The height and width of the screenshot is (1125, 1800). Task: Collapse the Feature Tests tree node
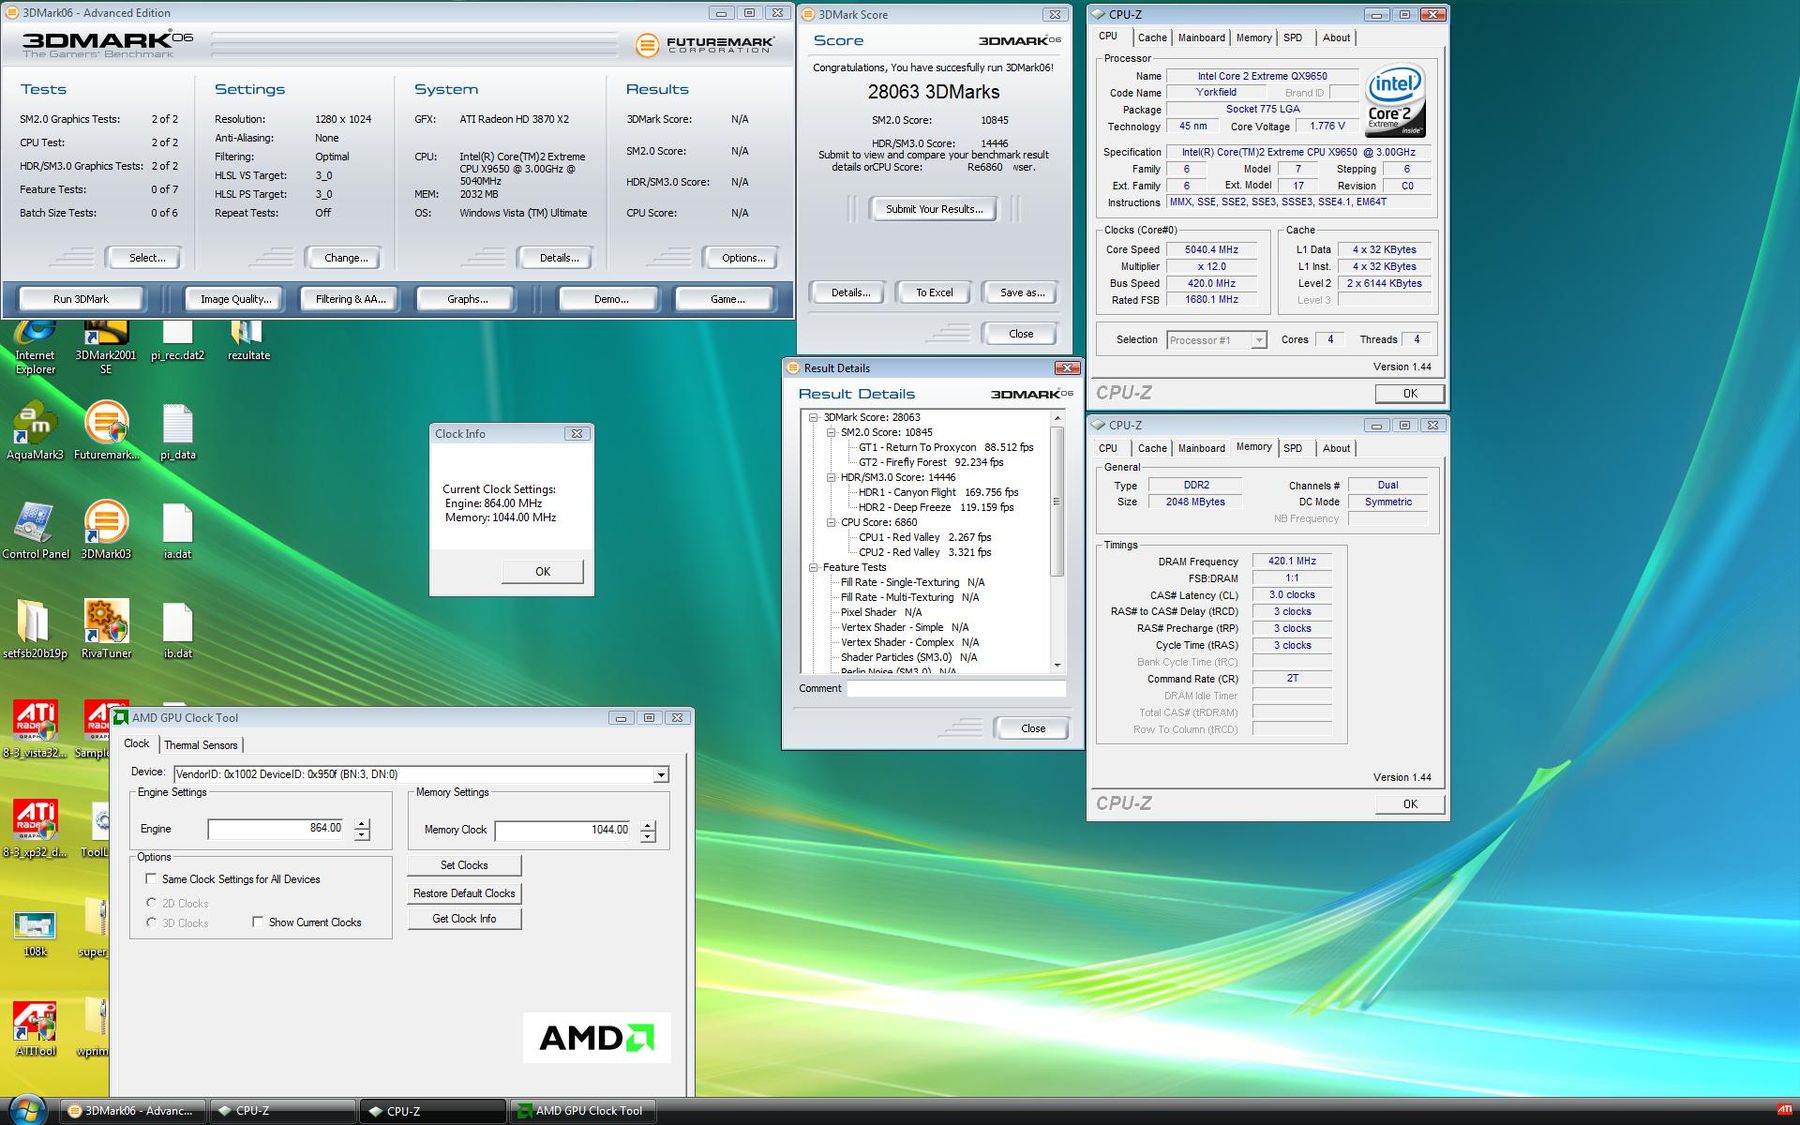(x=814, y=567)
